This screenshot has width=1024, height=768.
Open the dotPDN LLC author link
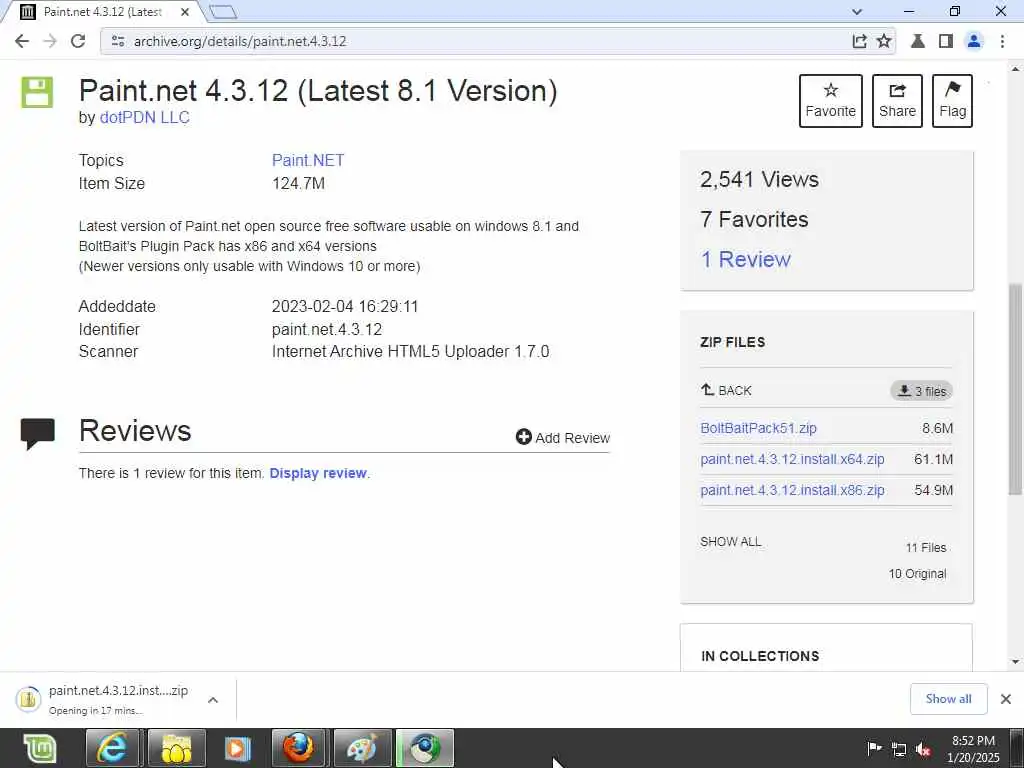tap(144, 118)
